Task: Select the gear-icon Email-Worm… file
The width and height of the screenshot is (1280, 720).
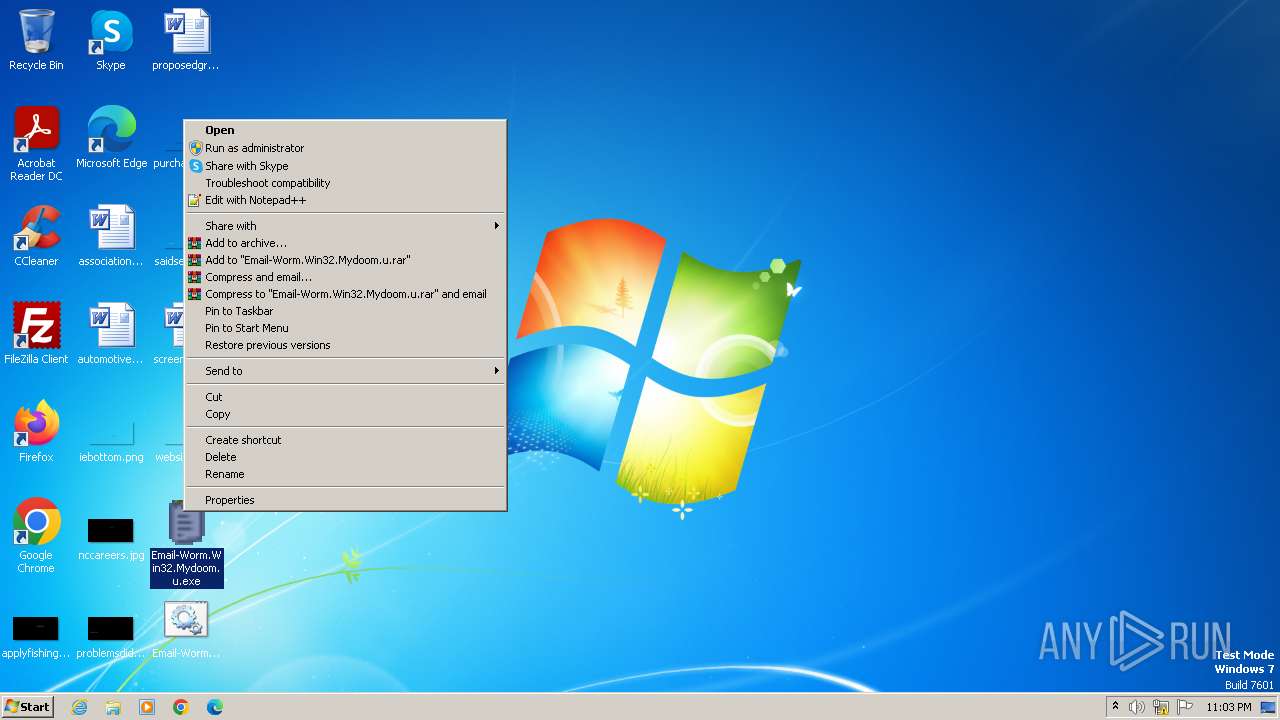Action: coord(186,630)
